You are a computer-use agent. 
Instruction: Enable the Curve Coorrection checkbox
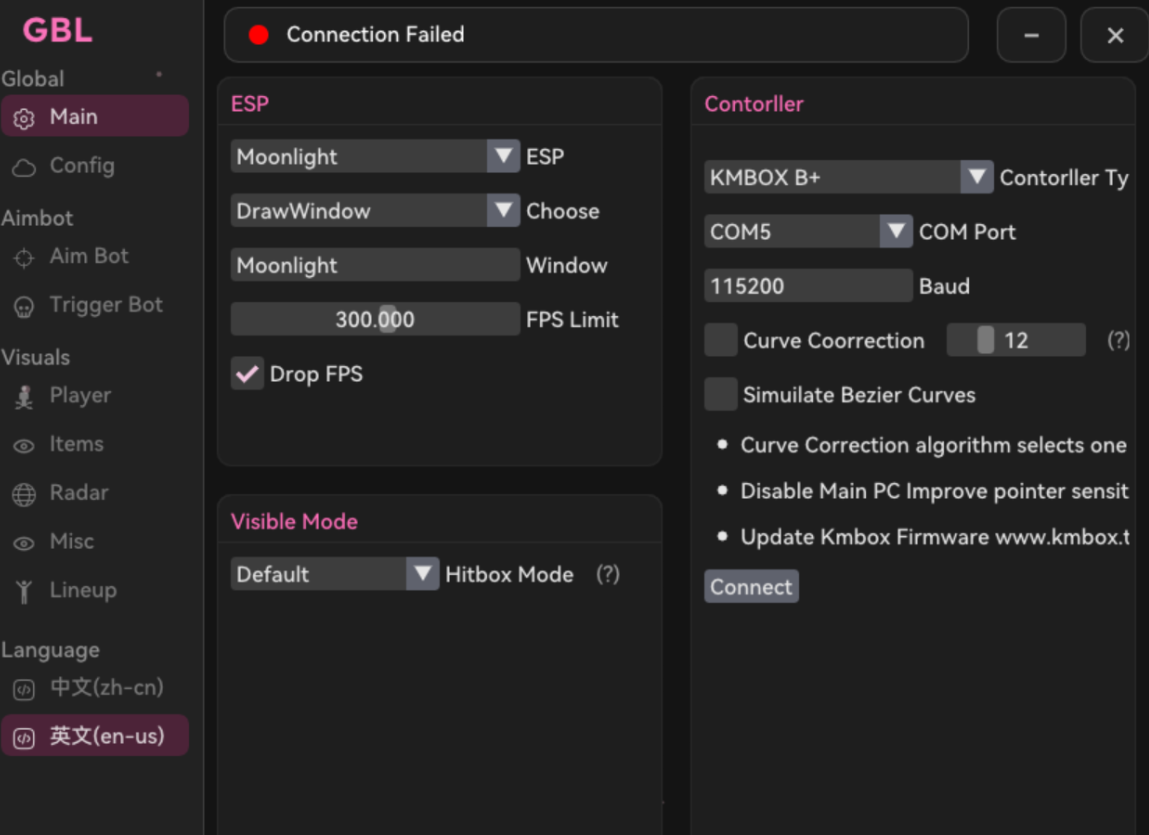(720, 340)
